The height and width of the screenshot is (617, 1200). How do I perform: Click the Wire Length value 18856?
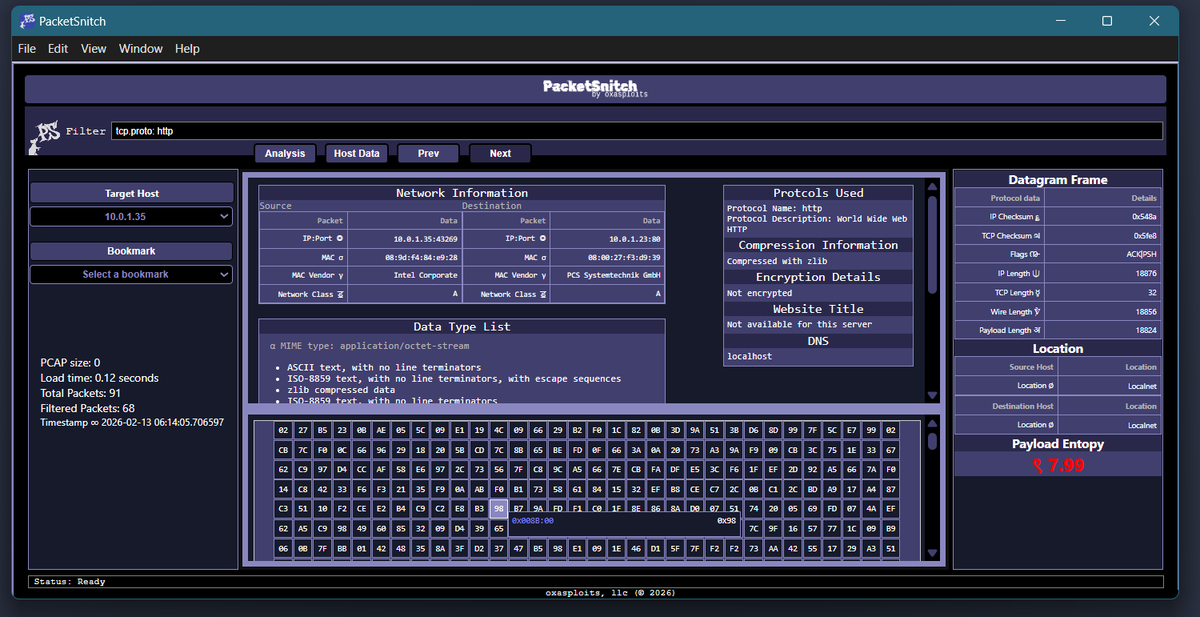(1147, 312)
